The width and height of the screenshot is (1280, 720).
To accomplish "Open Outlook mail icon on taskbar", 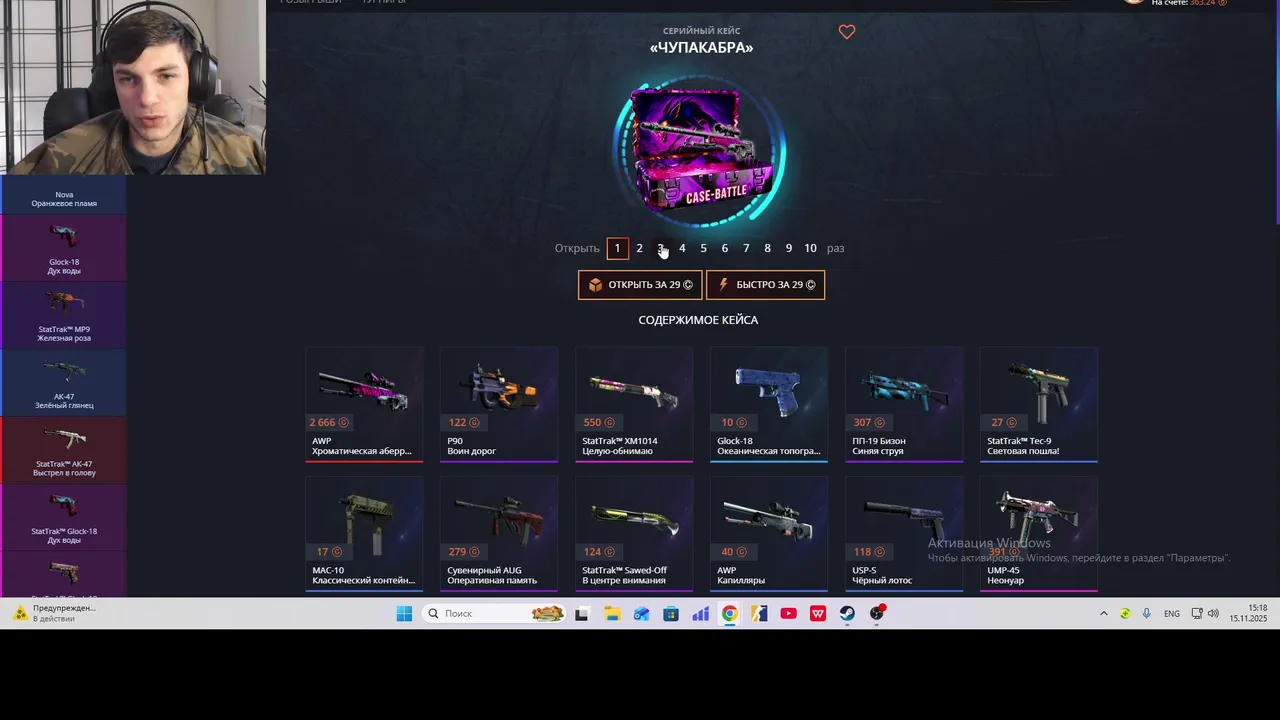I will [x=641, y=613].
